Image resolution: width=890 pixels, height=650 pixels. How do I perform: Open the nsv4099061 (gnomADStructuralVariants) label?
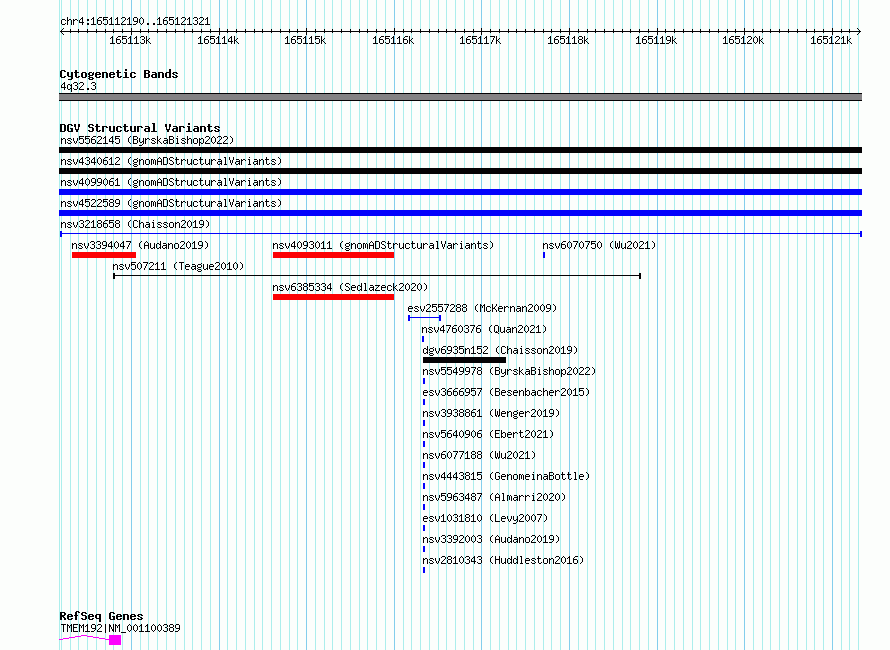pyautogui.click(x=171, y=182)
